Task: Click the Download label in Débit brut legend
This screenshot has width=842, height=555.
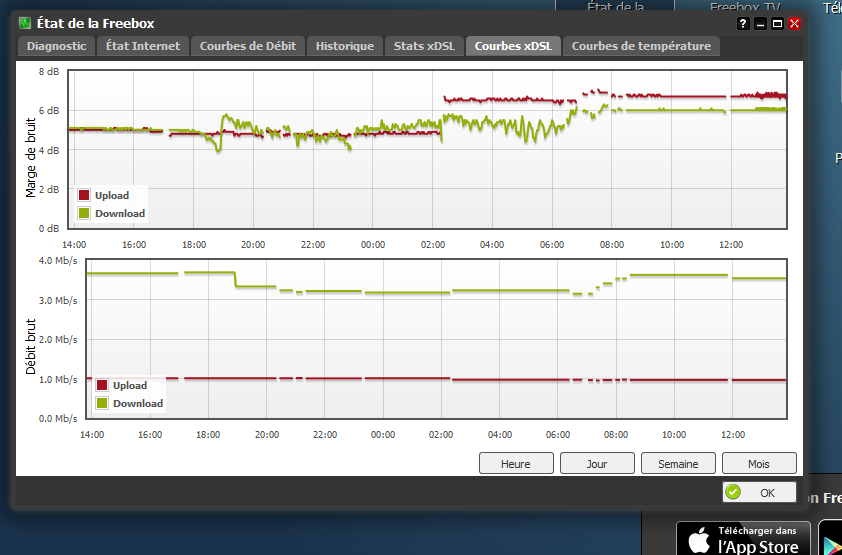Action: [x=138, y=403]
